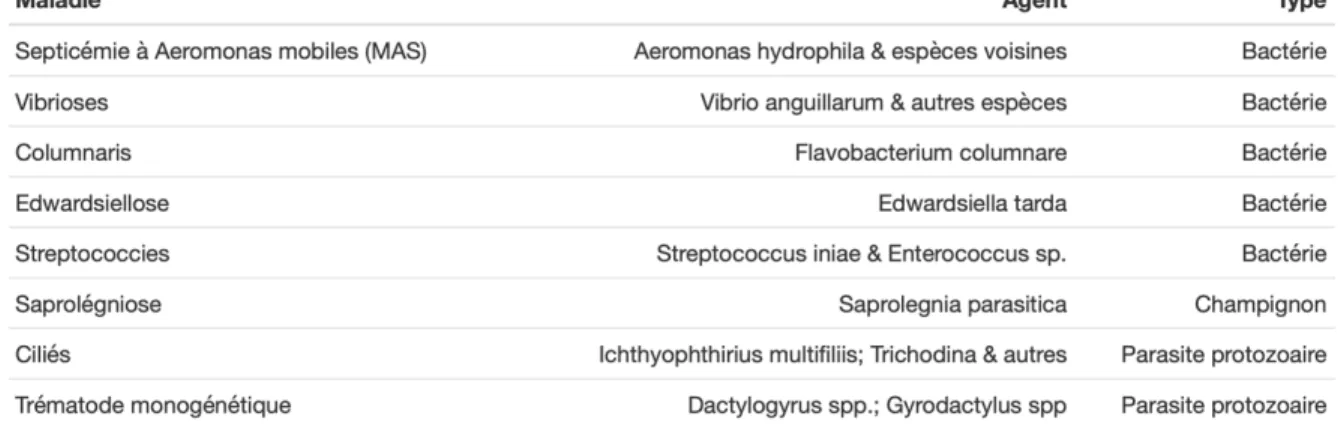Click the Columnaris disease cell
Viewport: 1338px width, 437px height.
point(59,154)
